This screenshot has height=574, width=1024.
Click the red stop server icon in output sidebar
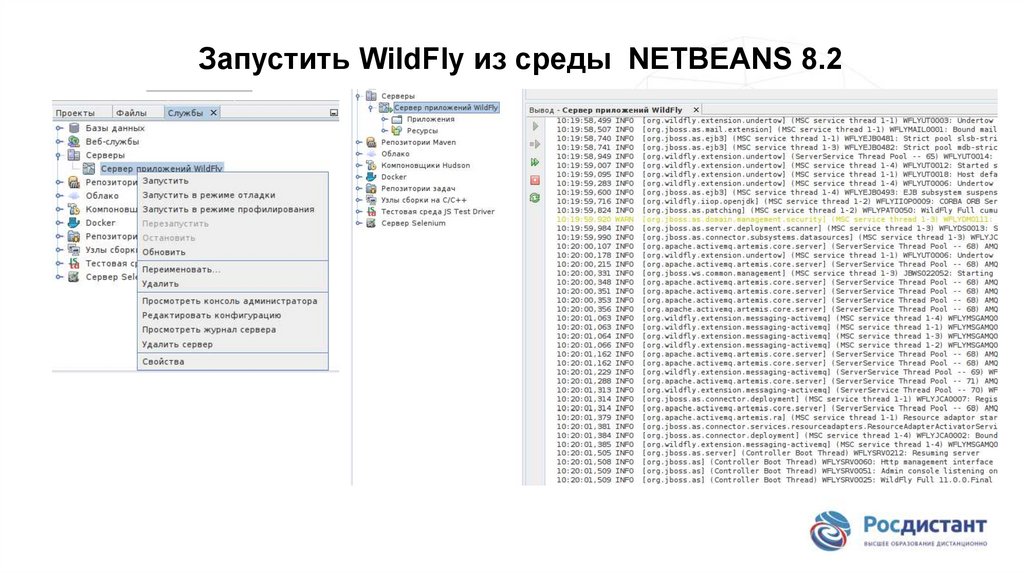pyautogui.click(x=535, y=180)
